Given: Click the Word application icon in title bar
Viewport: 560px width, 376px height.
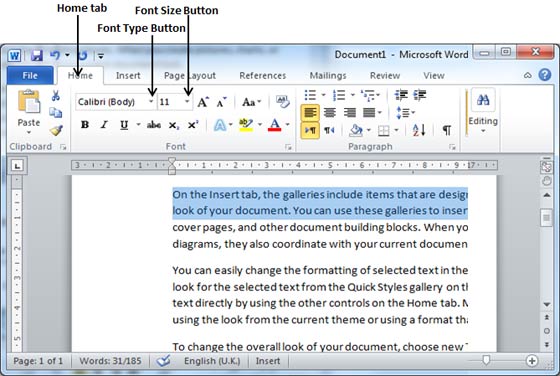Looking at the screenshot, I should pyautogui.click(x=15, y=55).
